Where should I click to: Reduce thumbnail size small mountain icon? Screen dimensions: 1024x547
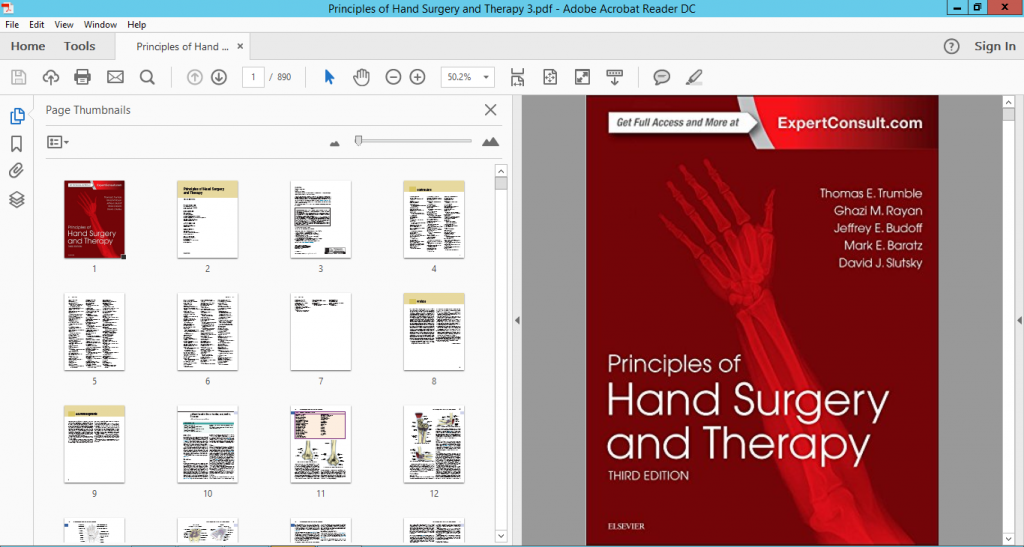click(x=335, y=143)
